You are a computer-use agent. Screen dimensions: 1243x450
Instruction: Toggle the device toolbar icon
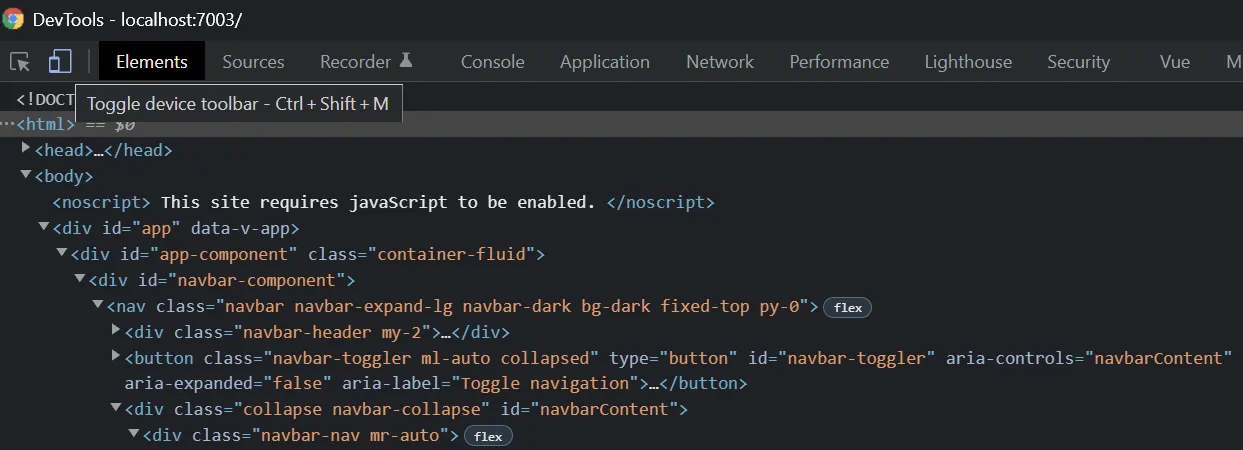[60, 62]
